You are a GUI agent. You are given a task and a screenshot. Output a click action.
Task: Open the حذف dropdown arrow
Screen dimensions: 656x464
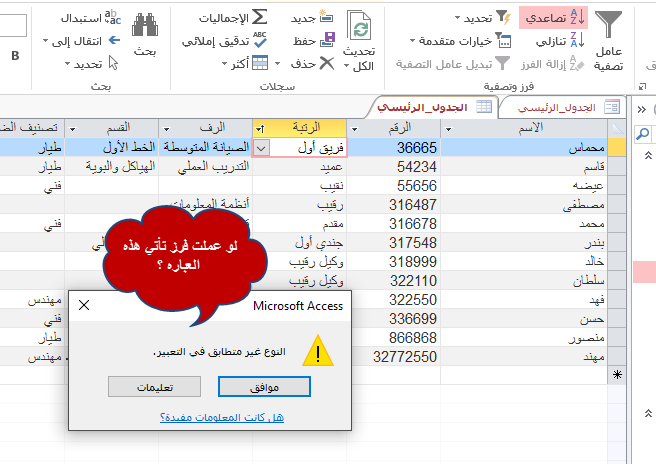tap(277, 64)
